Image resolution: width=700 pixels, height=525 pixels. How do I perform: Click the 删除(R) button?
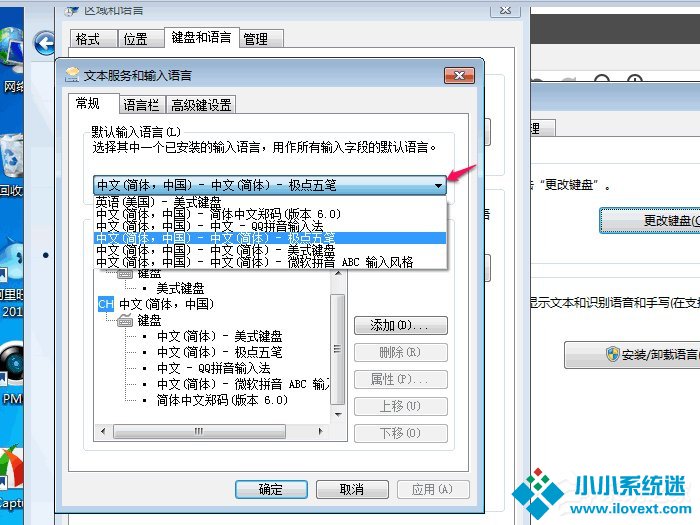click(400, 352)
